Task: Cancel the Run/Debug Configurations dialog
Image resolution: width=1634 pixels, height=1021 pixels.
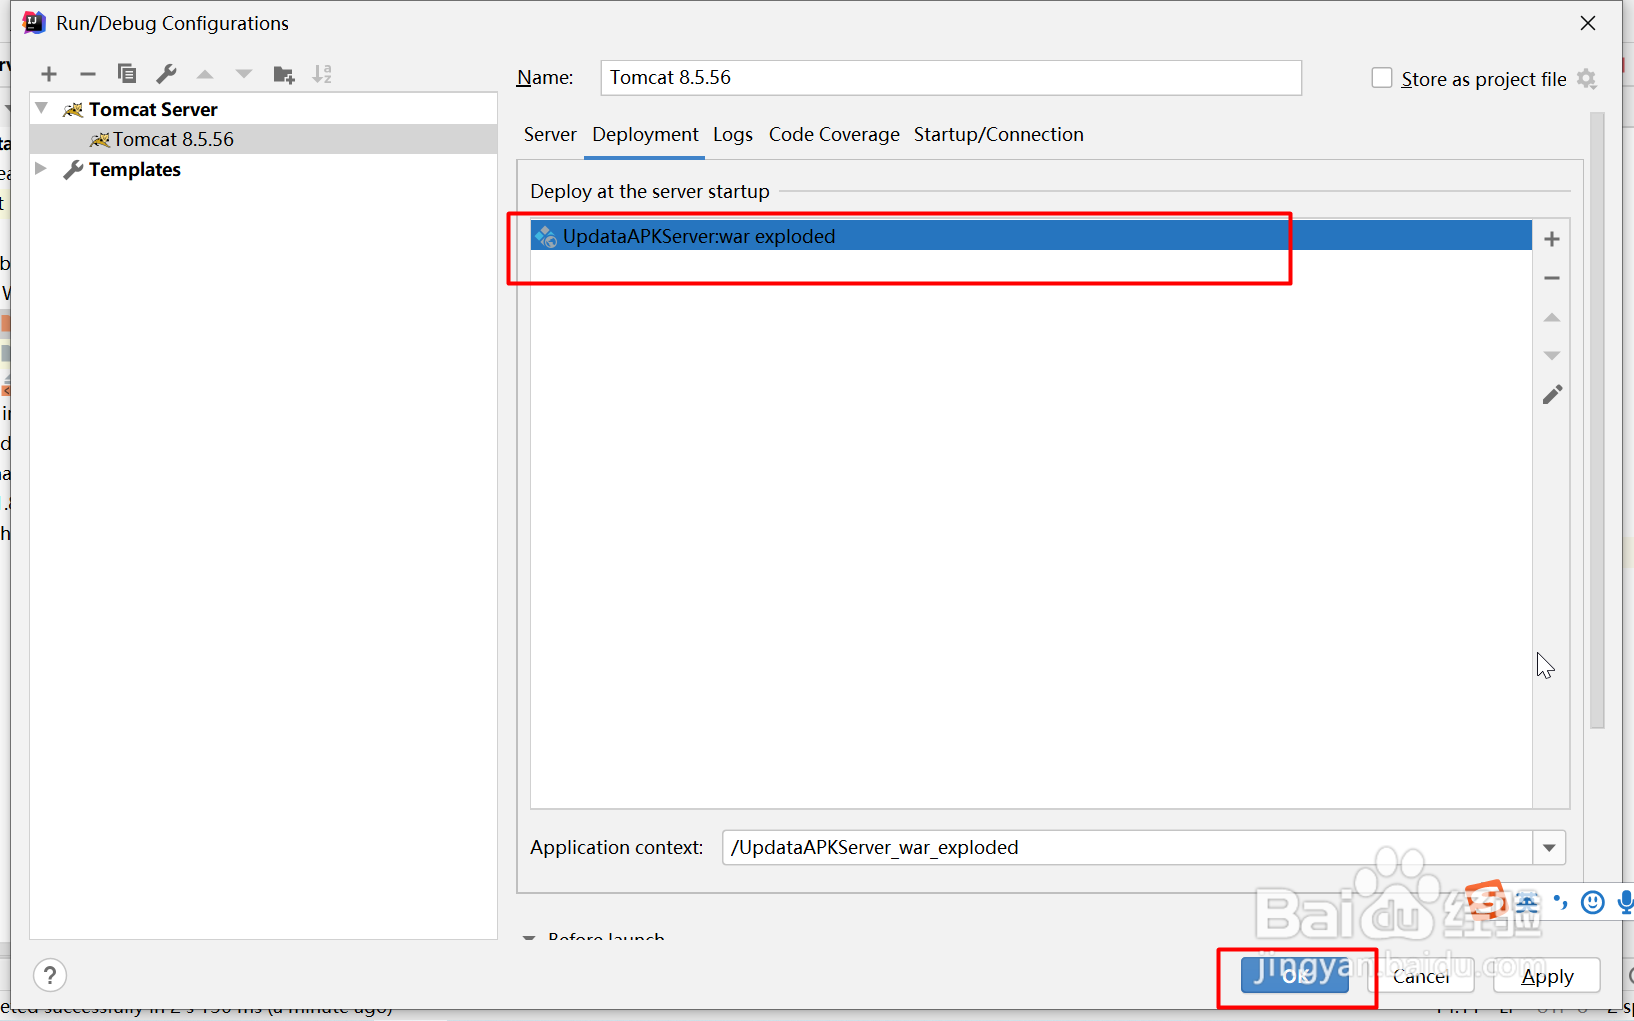Action: coord(1422,976)
